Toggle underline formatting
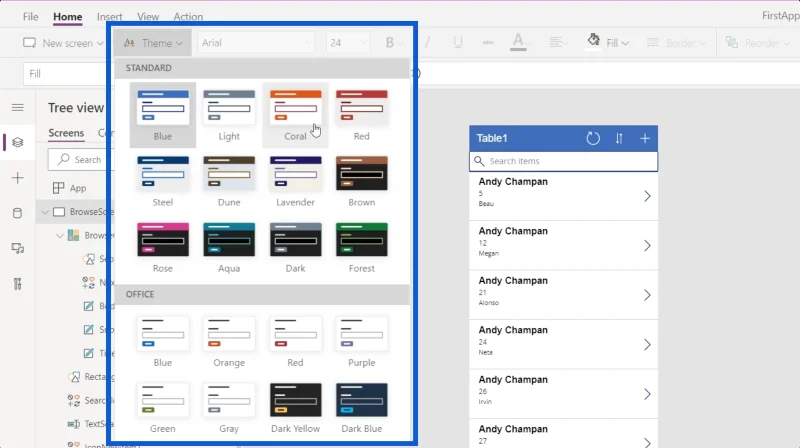Screen dimensions: 800x448 tap(458, 43)
